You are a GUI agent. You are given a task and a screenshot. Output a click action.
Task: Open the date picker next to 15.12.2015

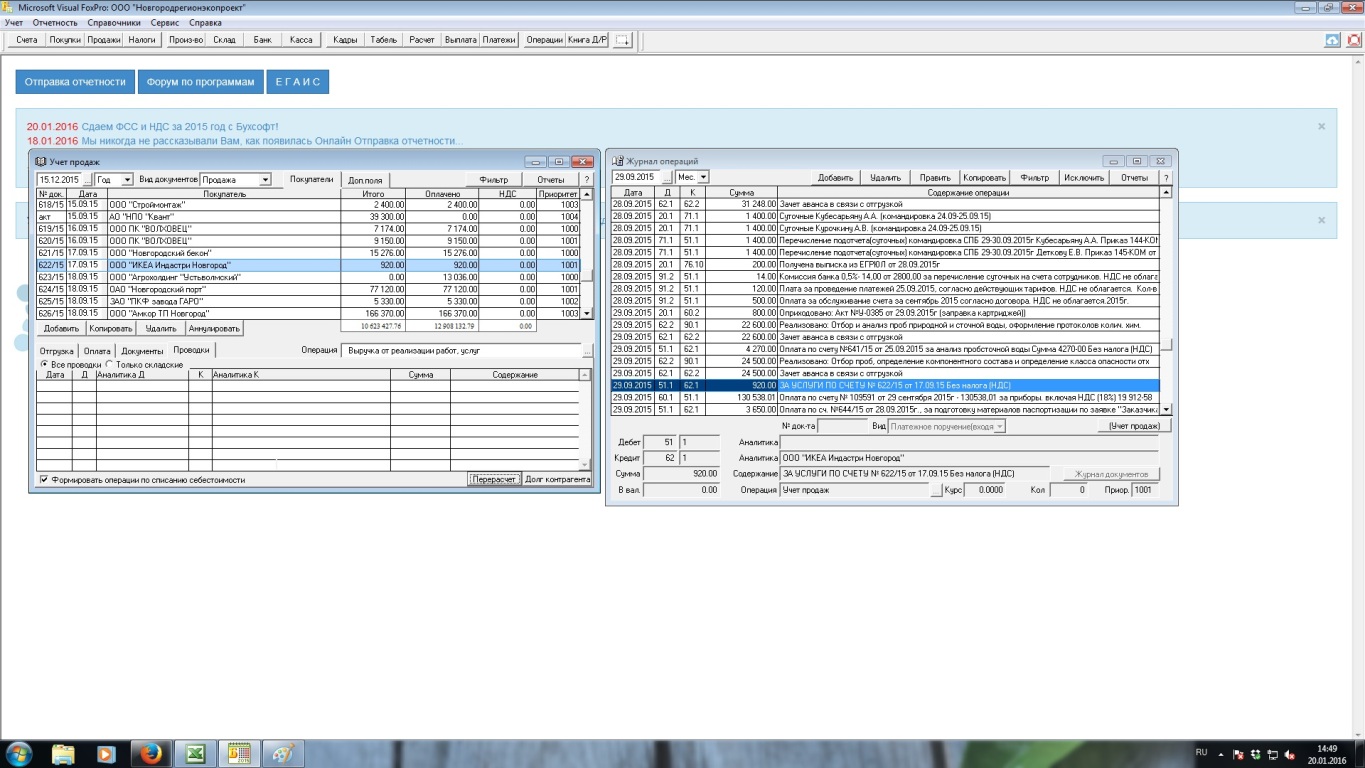[87, 180]
